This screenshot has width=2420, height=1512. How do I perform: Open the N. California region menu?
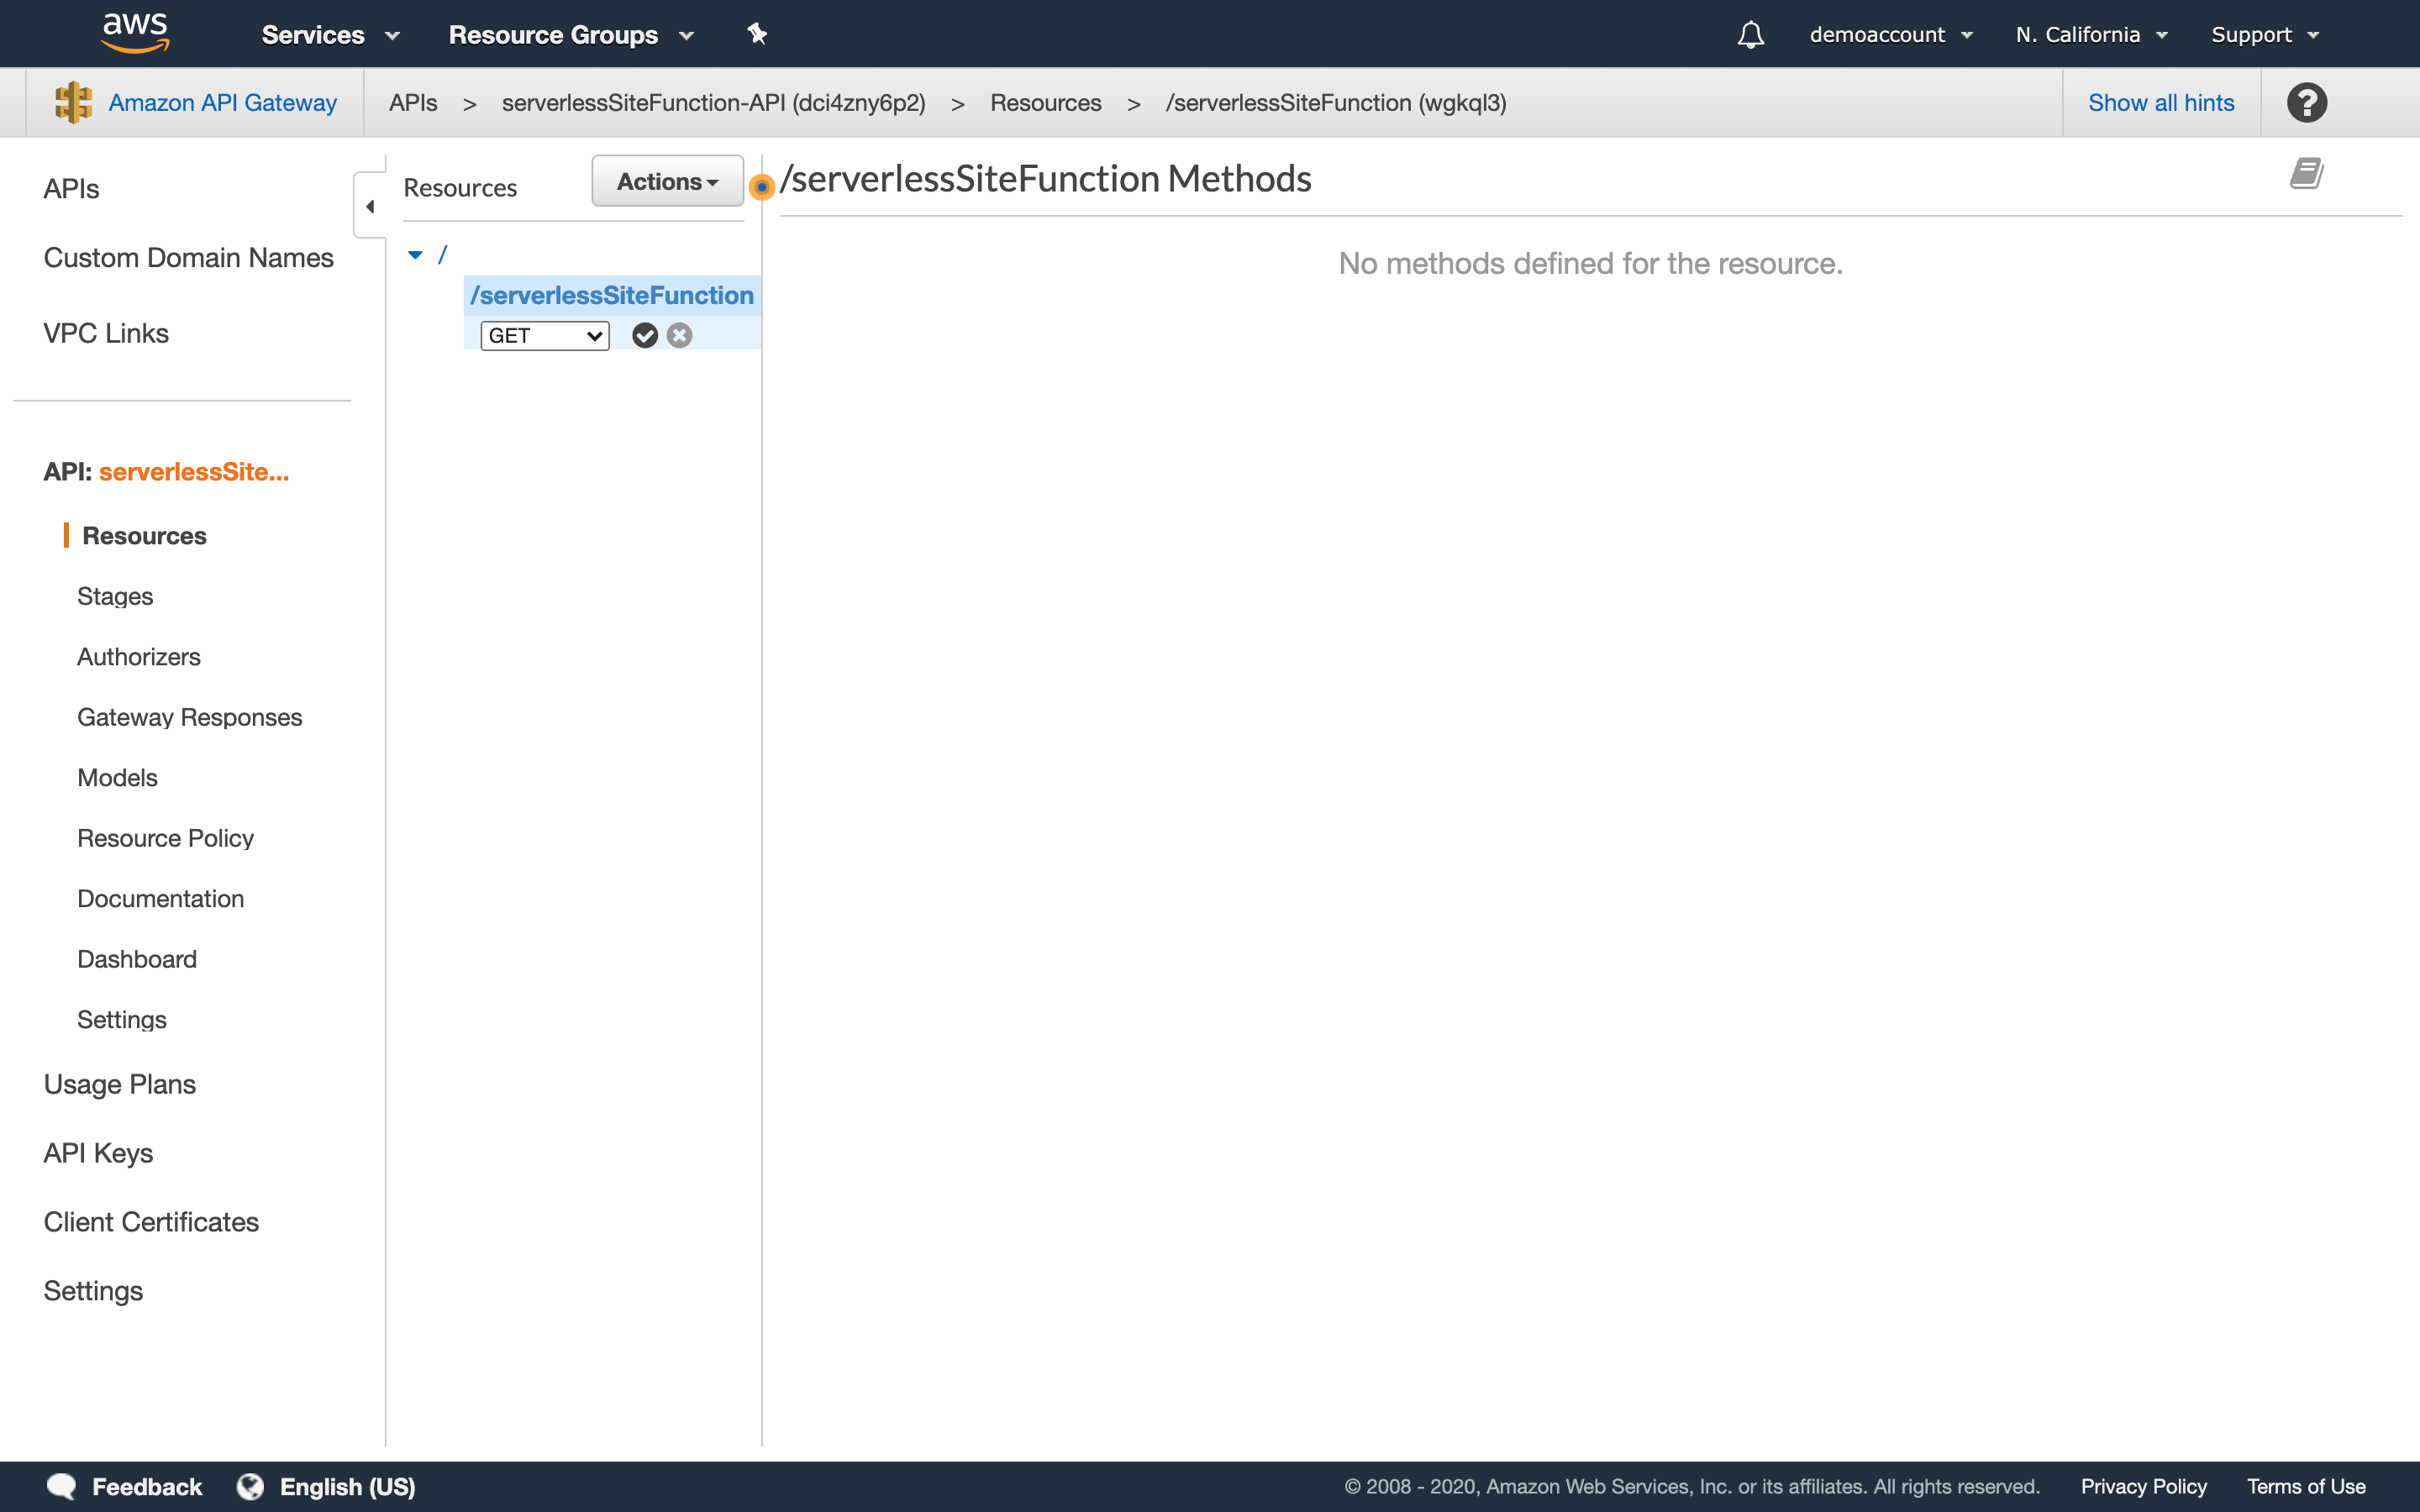tap(2091, 35)
